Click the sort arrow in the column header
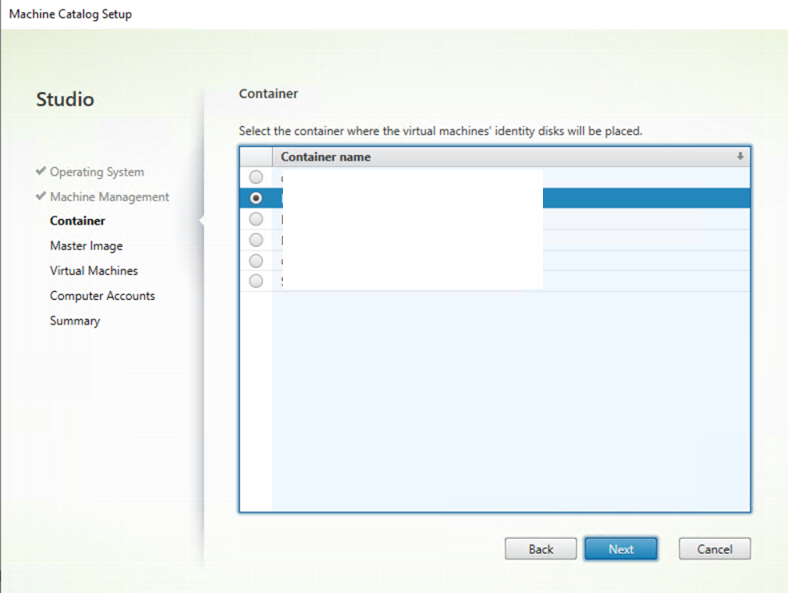Screen dimensions: 788x593 (x=740, y=157)
